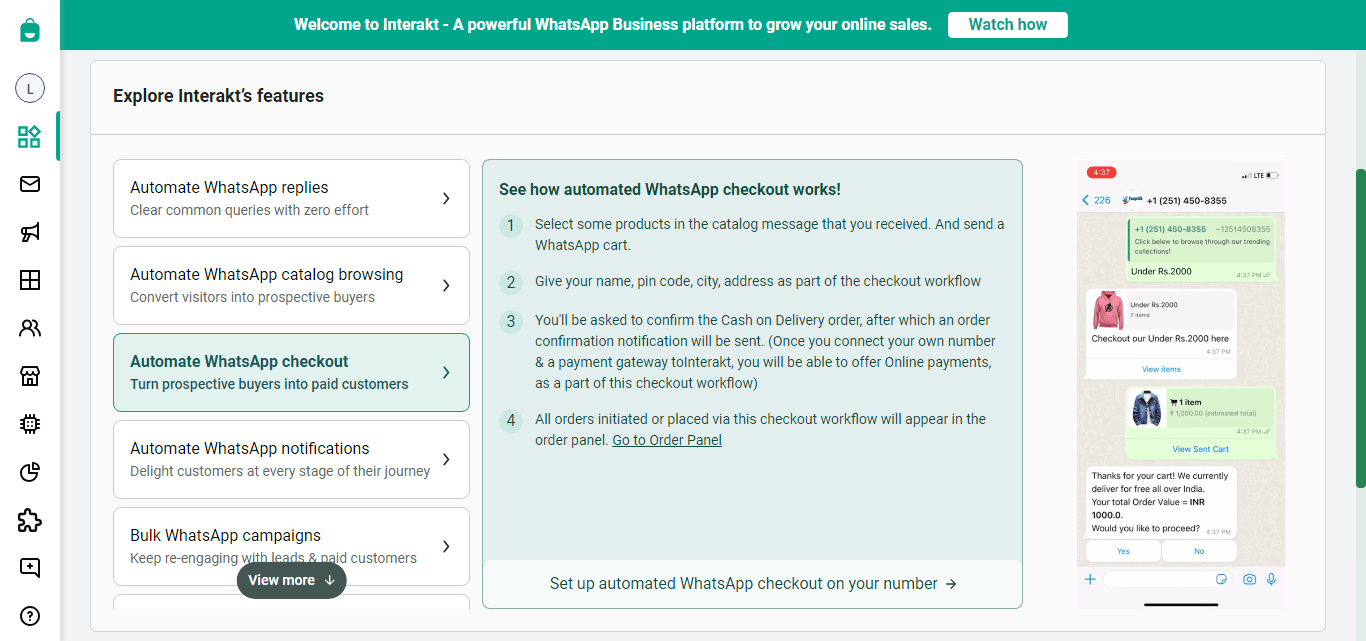
Task: Expand the Automate WhatsApp replies card
Action: (291, 198)
